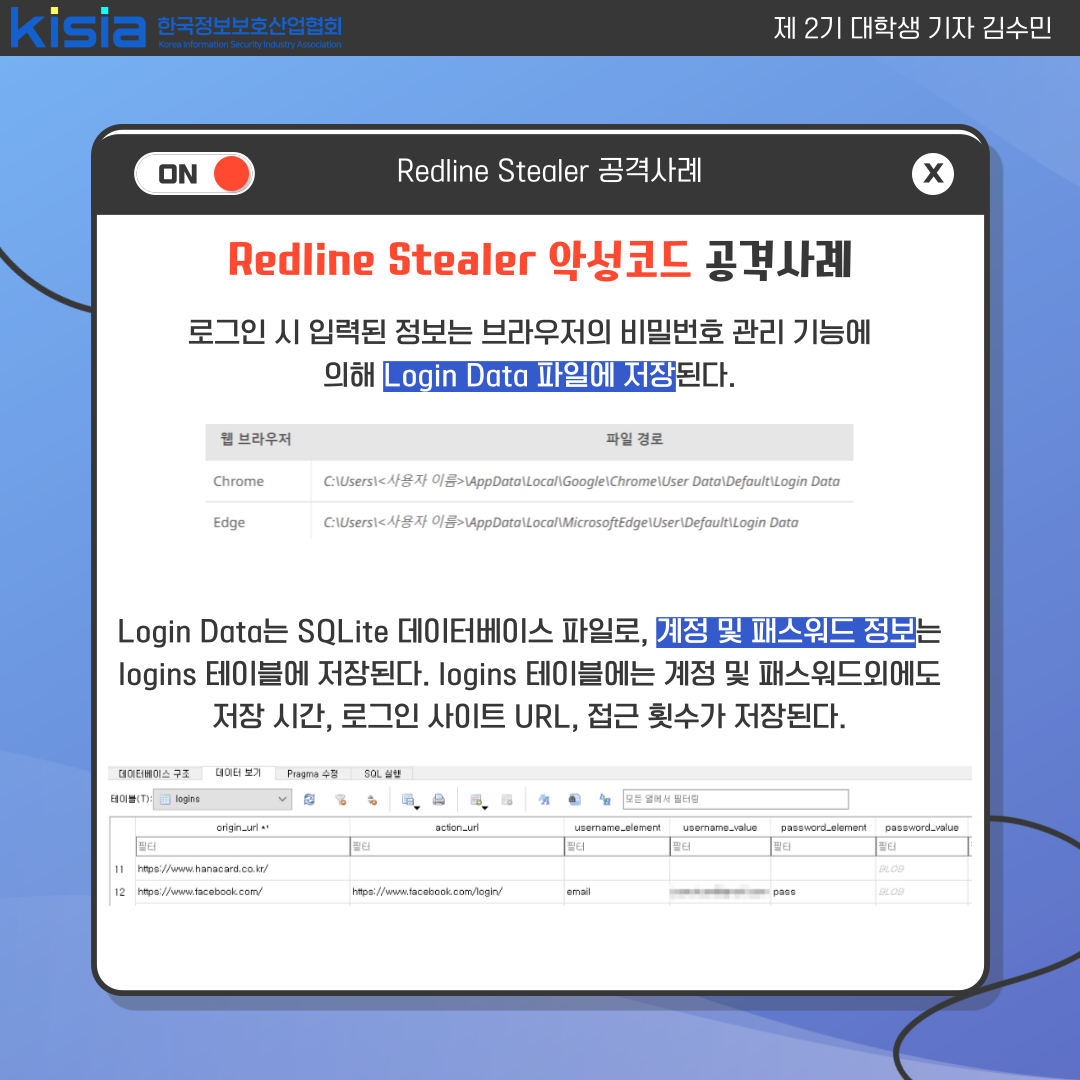This screenshot has width=1080, height=1080.
Task: Click the password_element column header
Action: 823,827
